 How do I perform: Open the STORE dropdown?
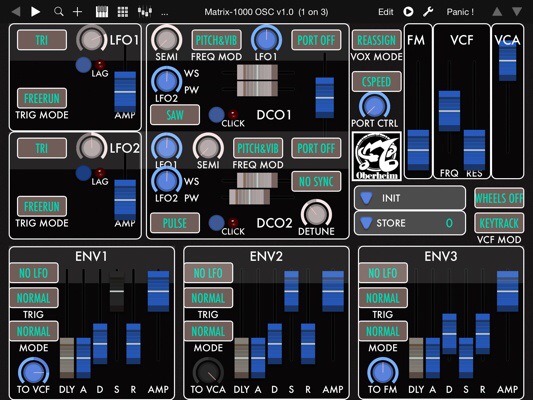tap(410, 223)
